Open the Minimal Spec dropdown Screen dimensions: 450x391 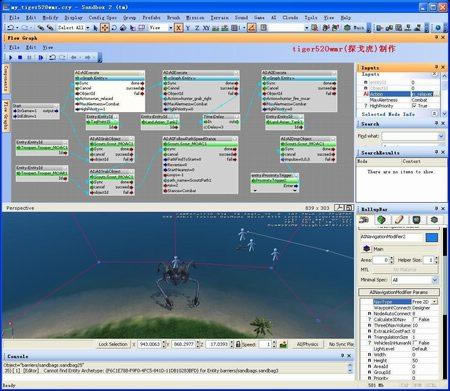(435, 280)
